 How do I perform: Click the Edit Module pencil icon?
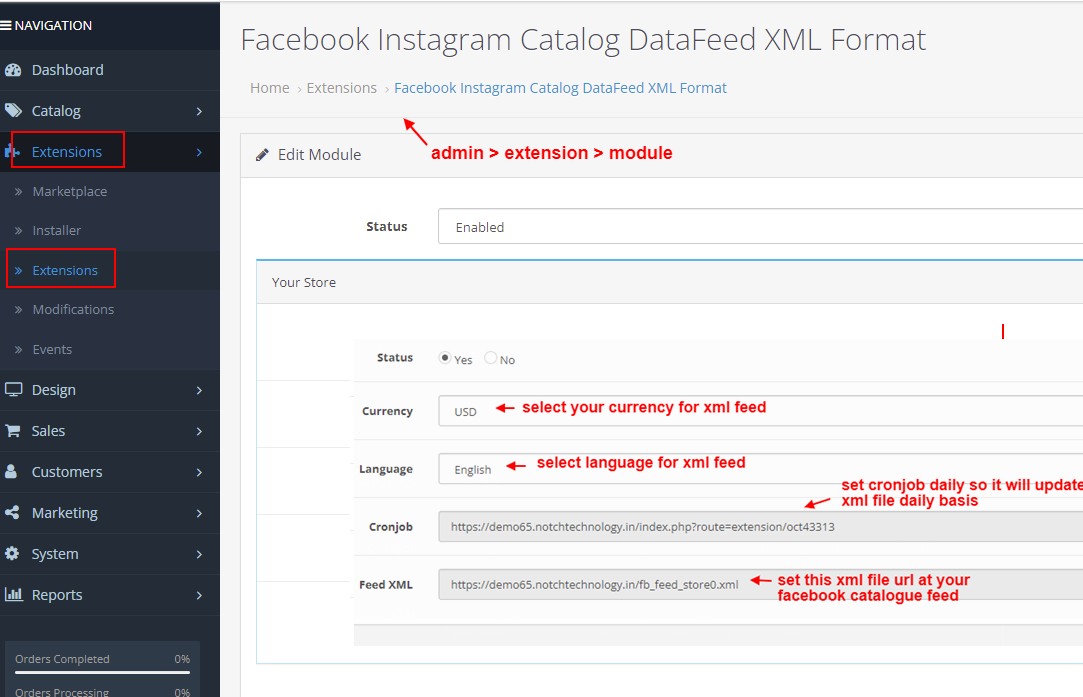click(262, 154)
